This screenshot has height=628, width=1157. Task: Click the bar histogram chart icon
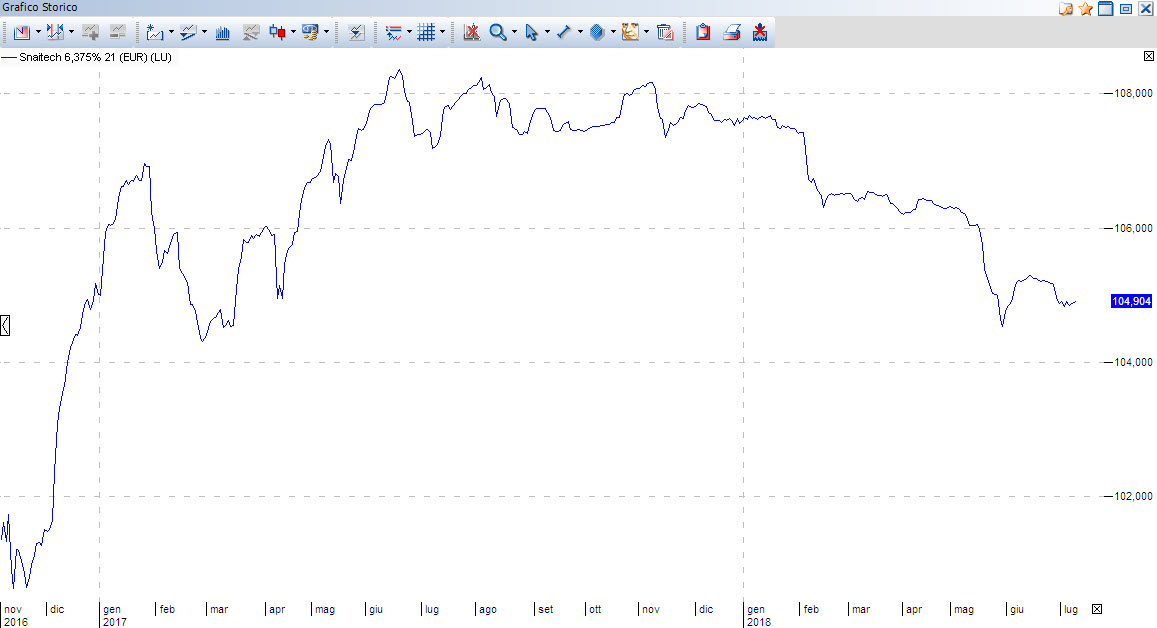222,32
